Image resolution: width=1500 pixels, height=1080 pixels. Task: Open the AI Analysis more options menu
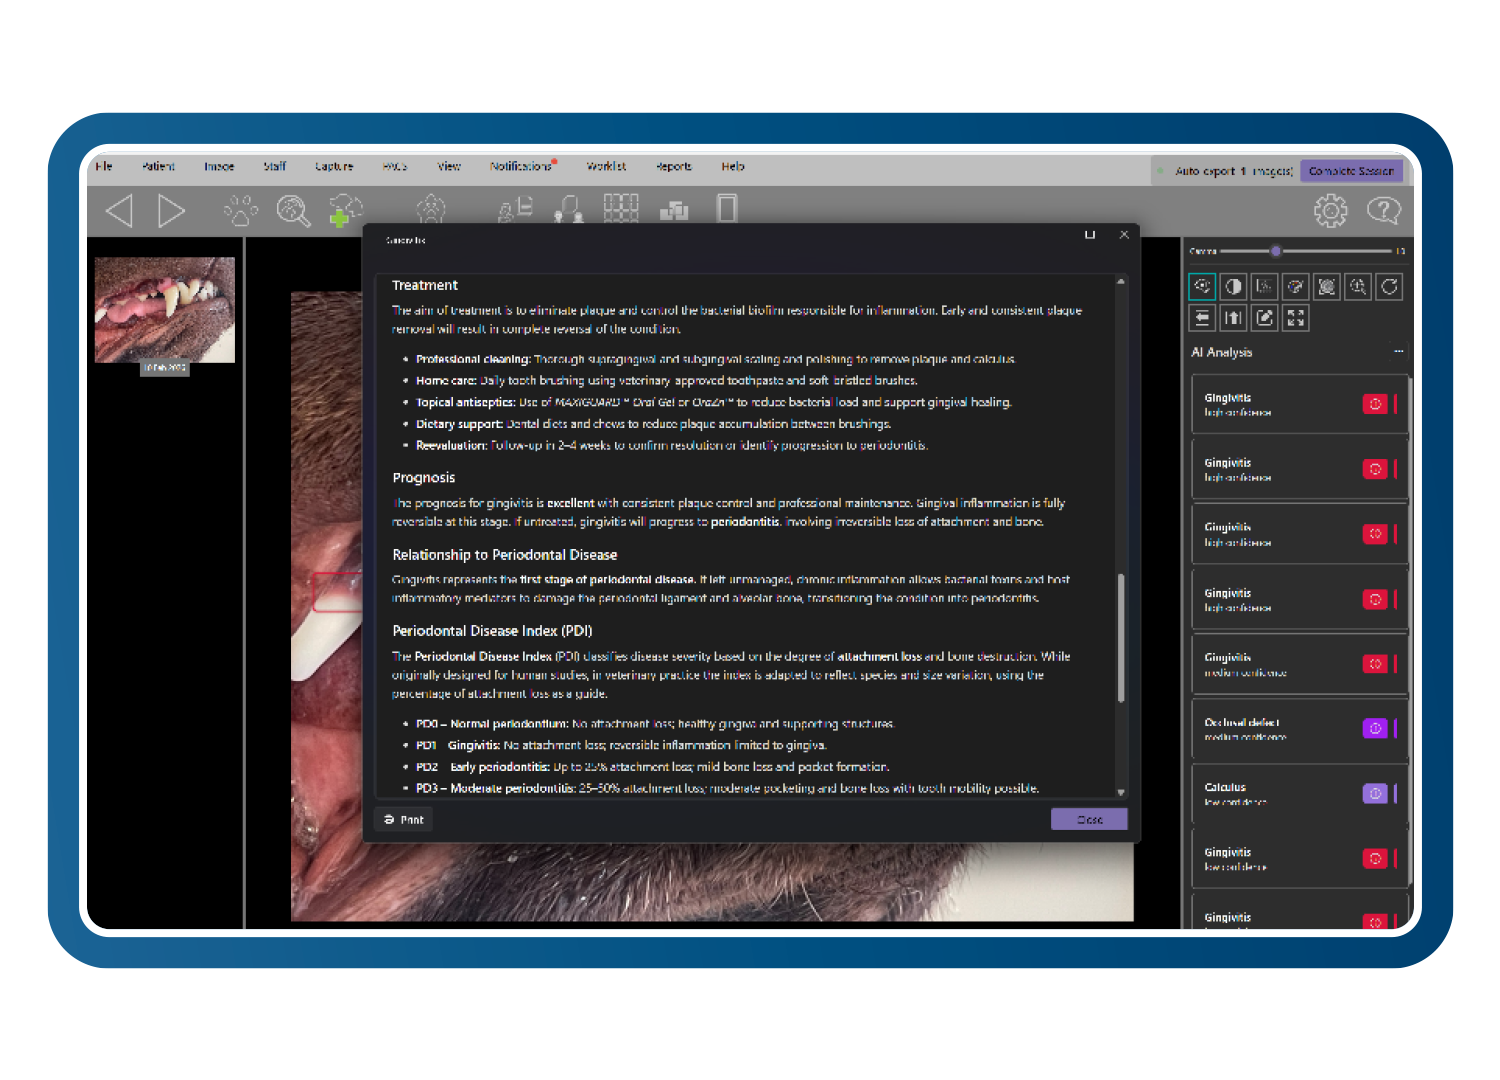1398,352
